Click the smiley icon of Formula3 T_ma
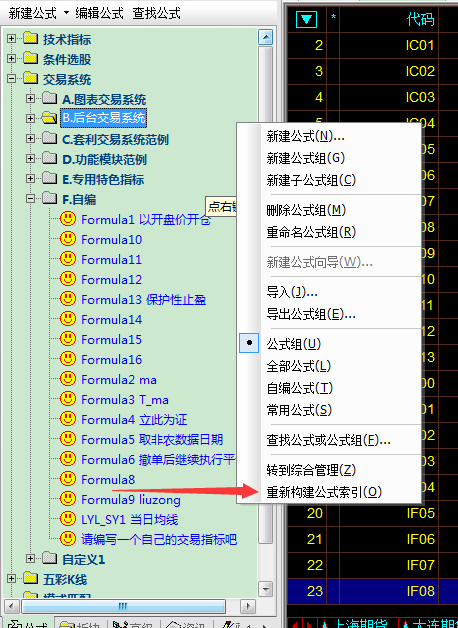 [68, 399]
